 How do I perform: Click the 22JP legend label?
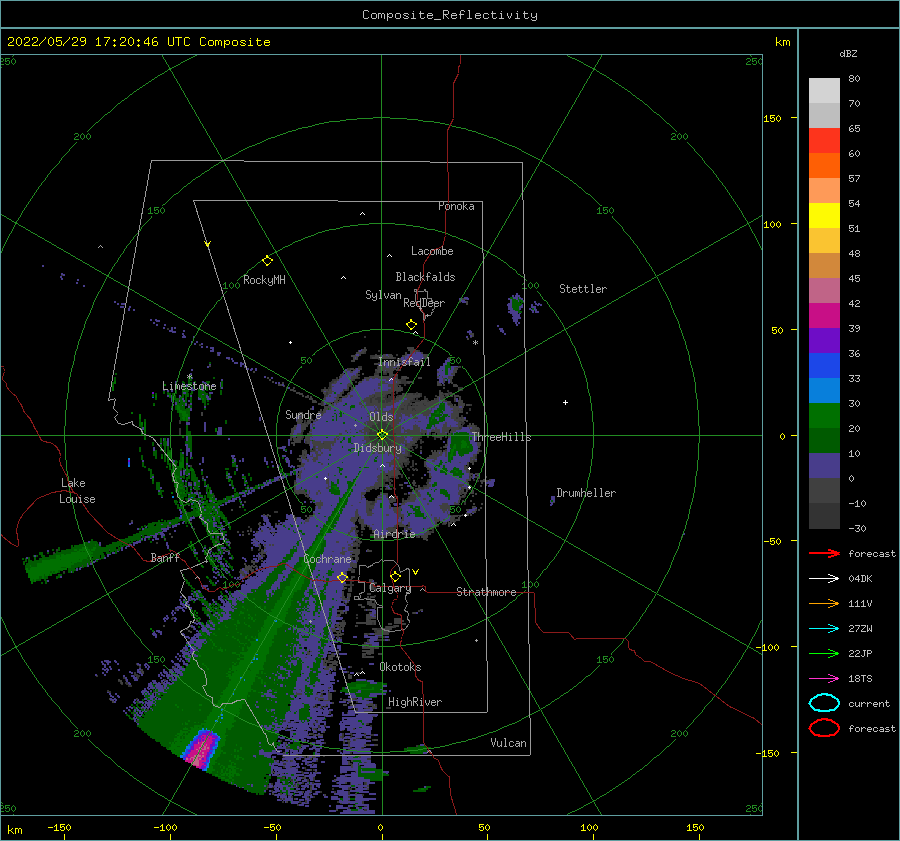point(860,653)
